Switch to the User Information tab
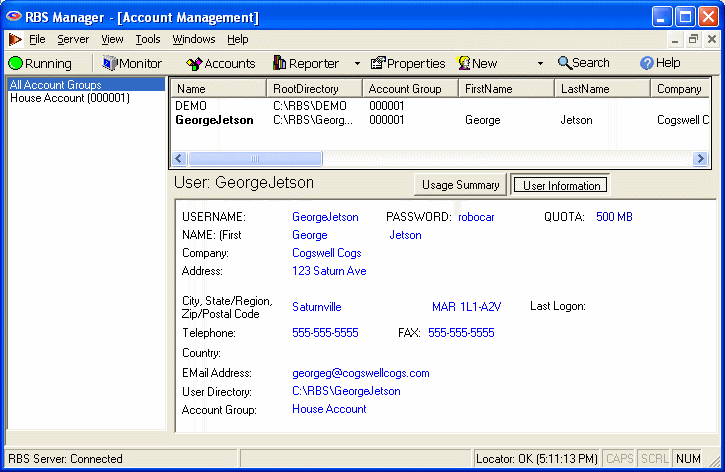 [561, 185]
